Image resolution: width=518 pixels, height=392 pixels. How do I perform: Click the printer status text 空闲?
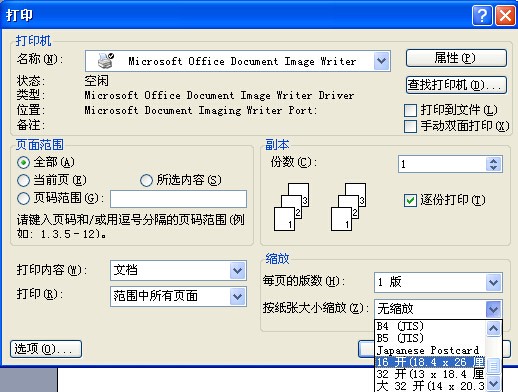(96, 81)
